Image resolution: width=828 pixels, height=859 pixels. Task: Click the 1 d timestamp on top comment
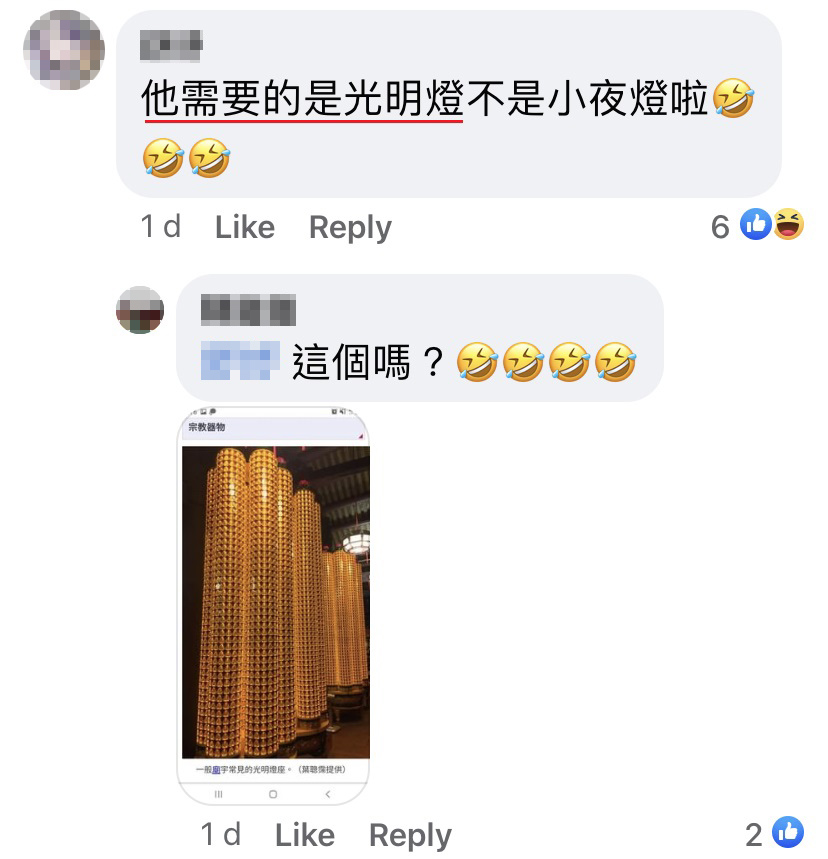161,226
